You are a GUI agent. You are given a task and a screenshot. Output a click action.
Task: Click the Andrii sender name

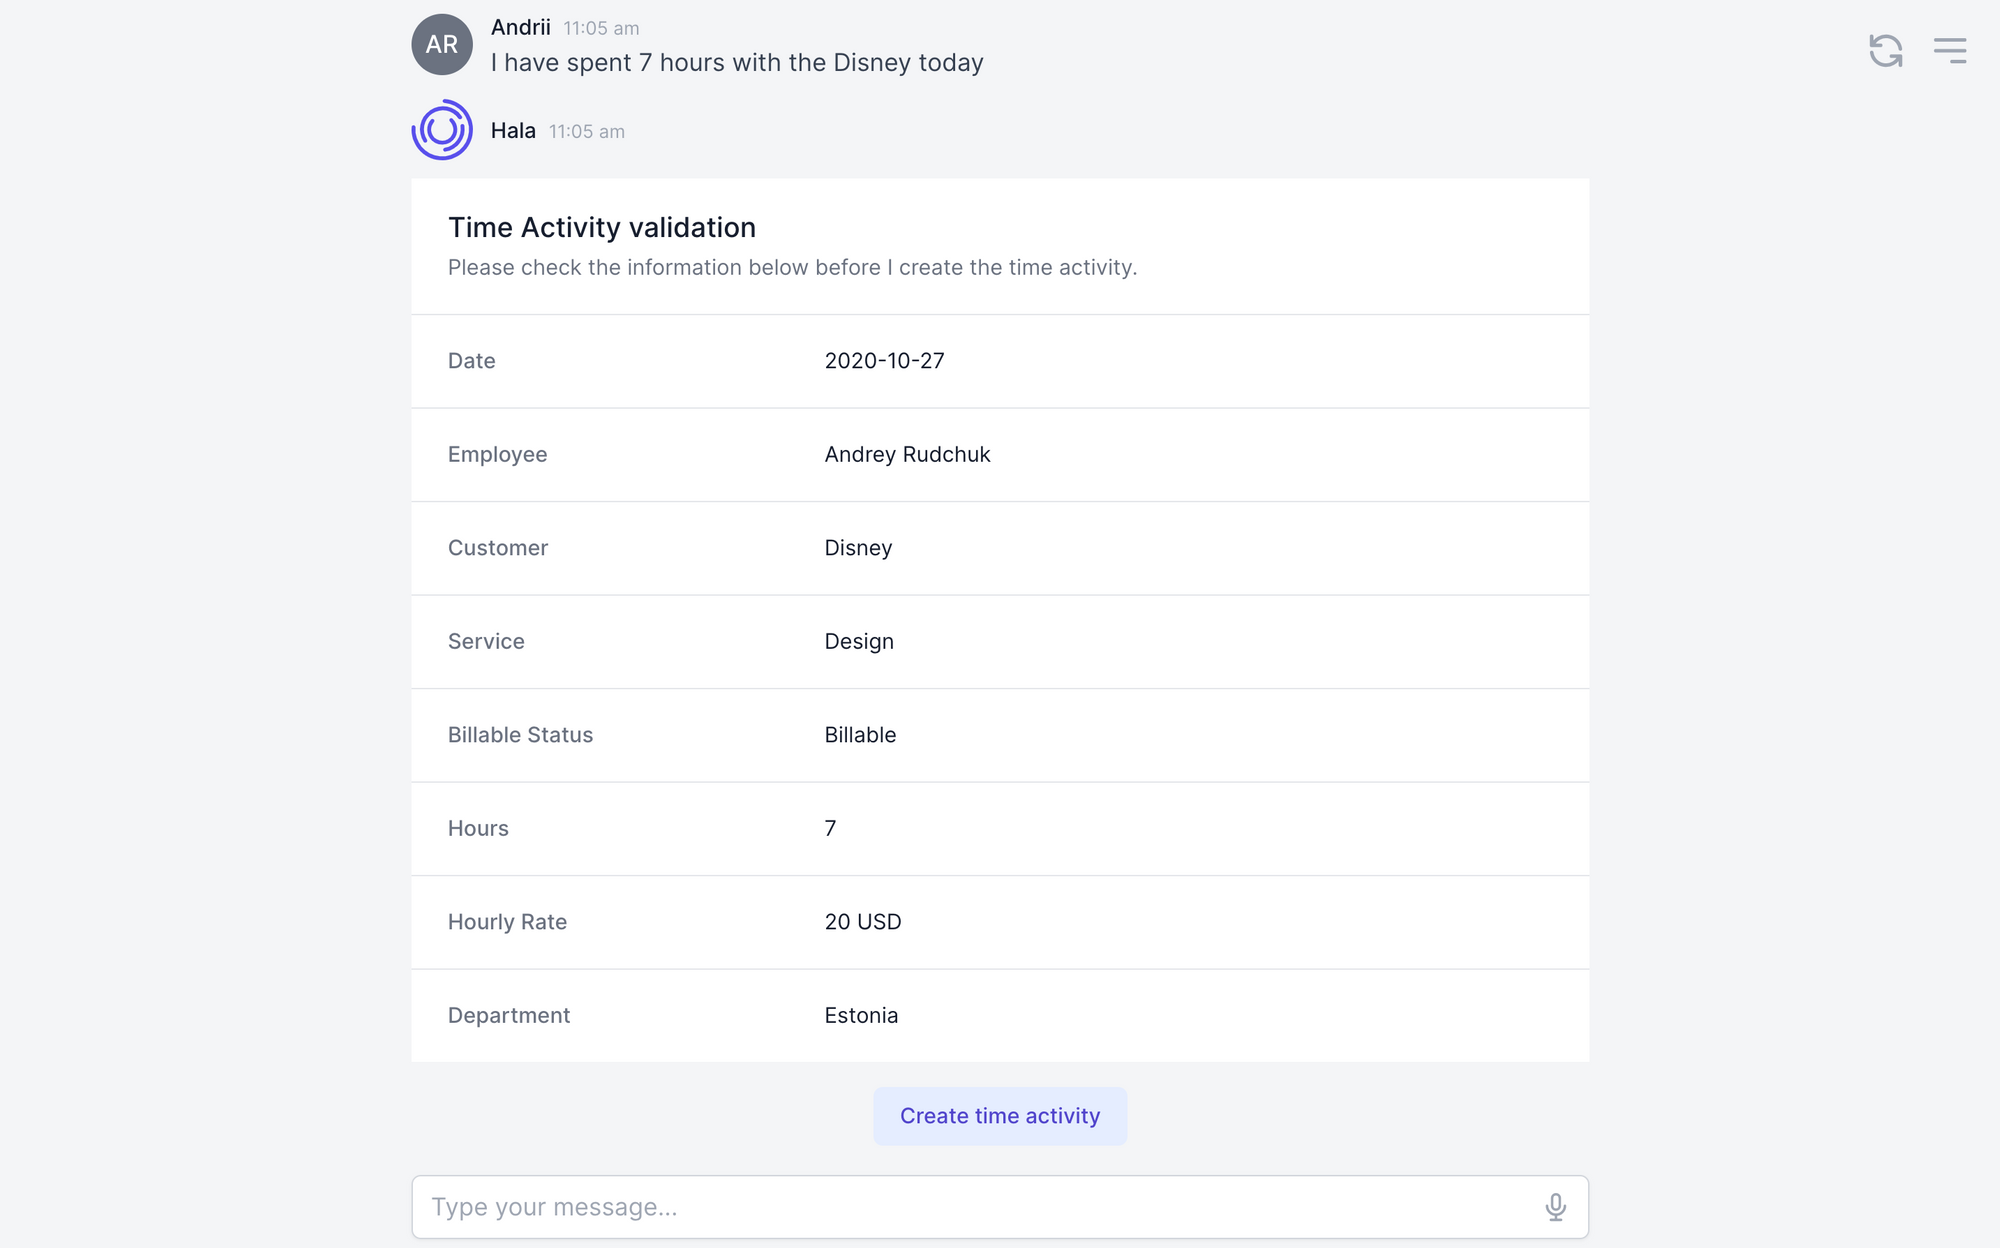tap(520, 27)
